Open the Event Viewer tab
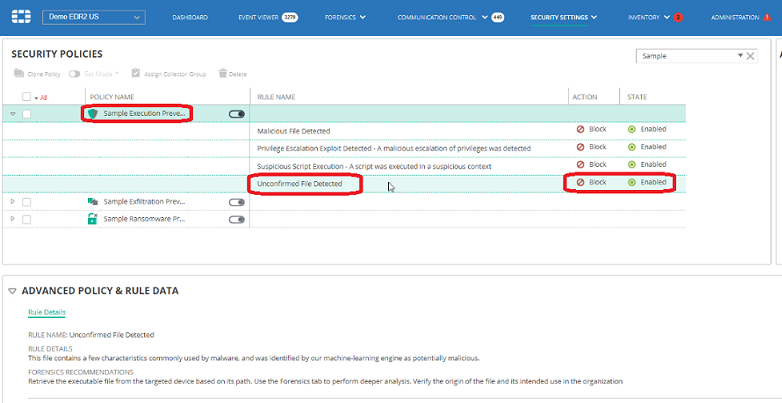 point(259,17)
